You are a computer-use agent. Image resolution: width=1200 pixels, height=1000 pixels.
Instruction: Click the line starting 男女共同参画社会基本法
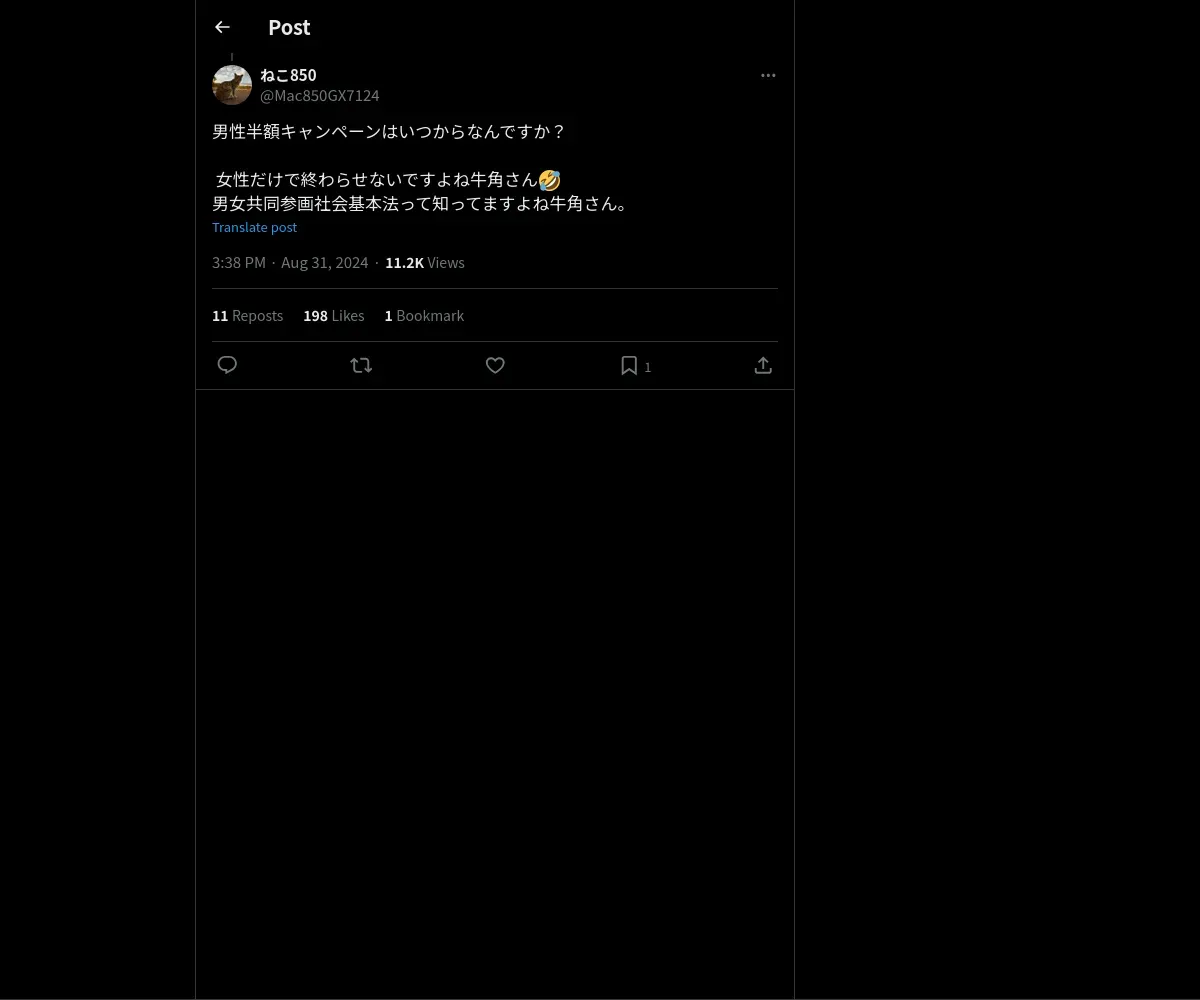(422, 204)
